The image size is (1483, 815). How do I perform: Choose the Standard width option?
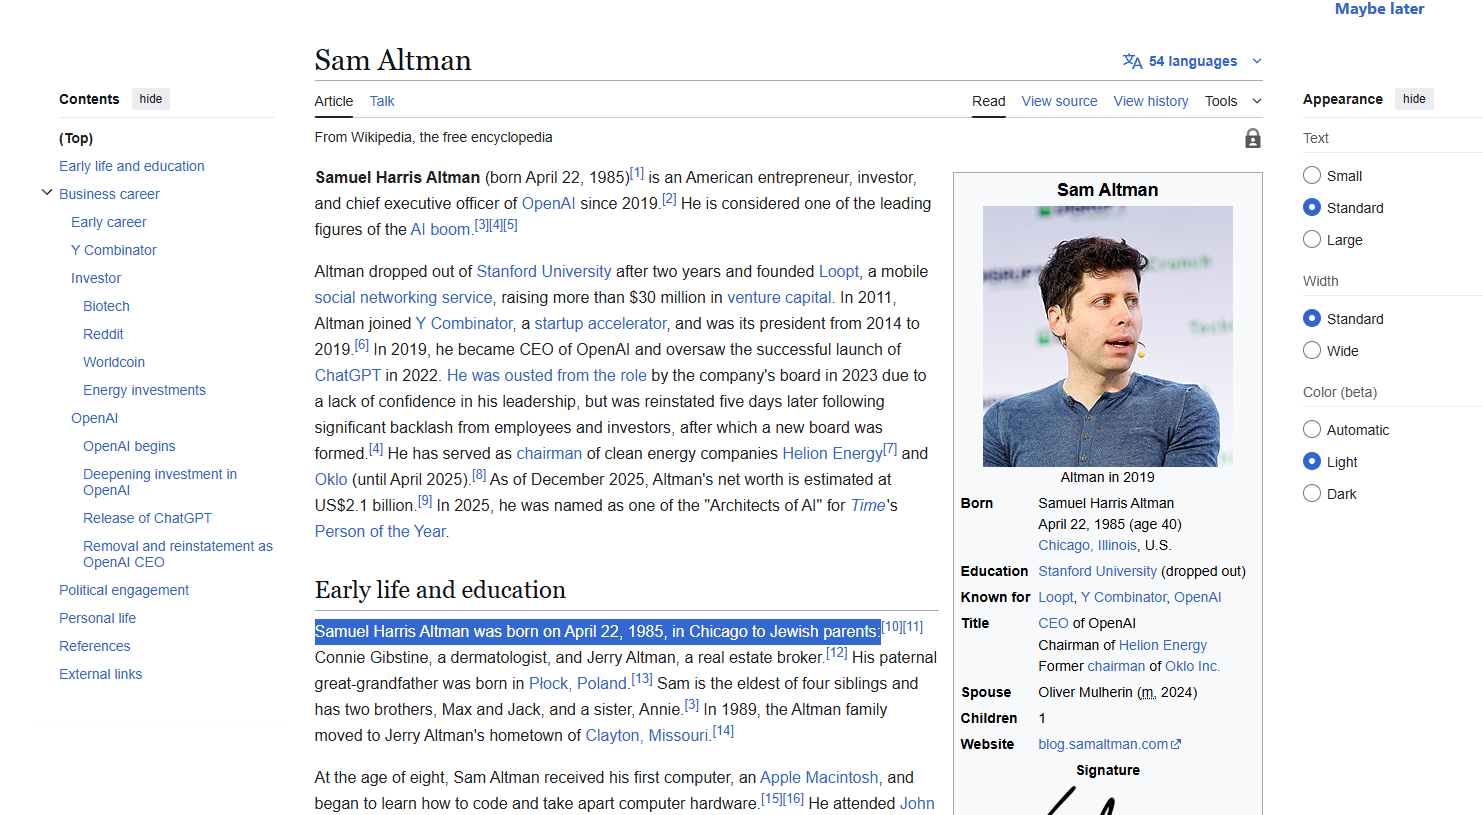point(1312,319)
